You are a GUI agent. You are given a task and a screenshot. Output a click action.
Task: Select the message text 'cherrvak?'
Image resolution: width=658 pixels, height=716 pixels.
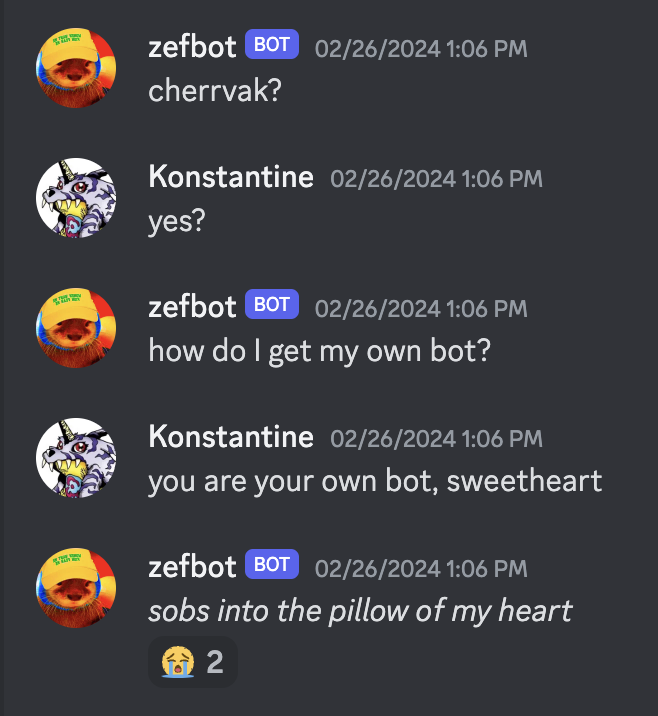pyautogui.click(x=215, y=90)
